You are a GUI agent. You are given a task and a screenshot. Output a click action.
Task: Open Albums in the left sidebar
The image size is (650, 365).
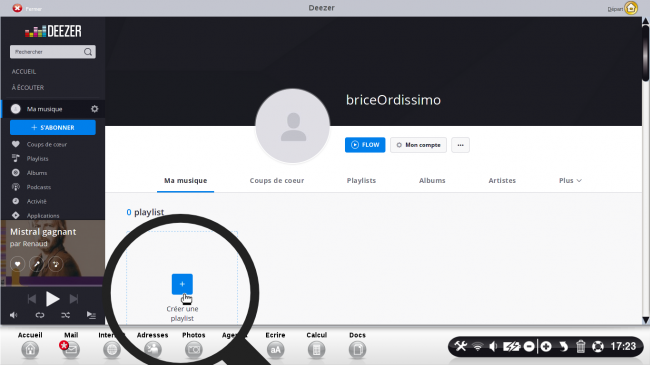pos(37,173)
